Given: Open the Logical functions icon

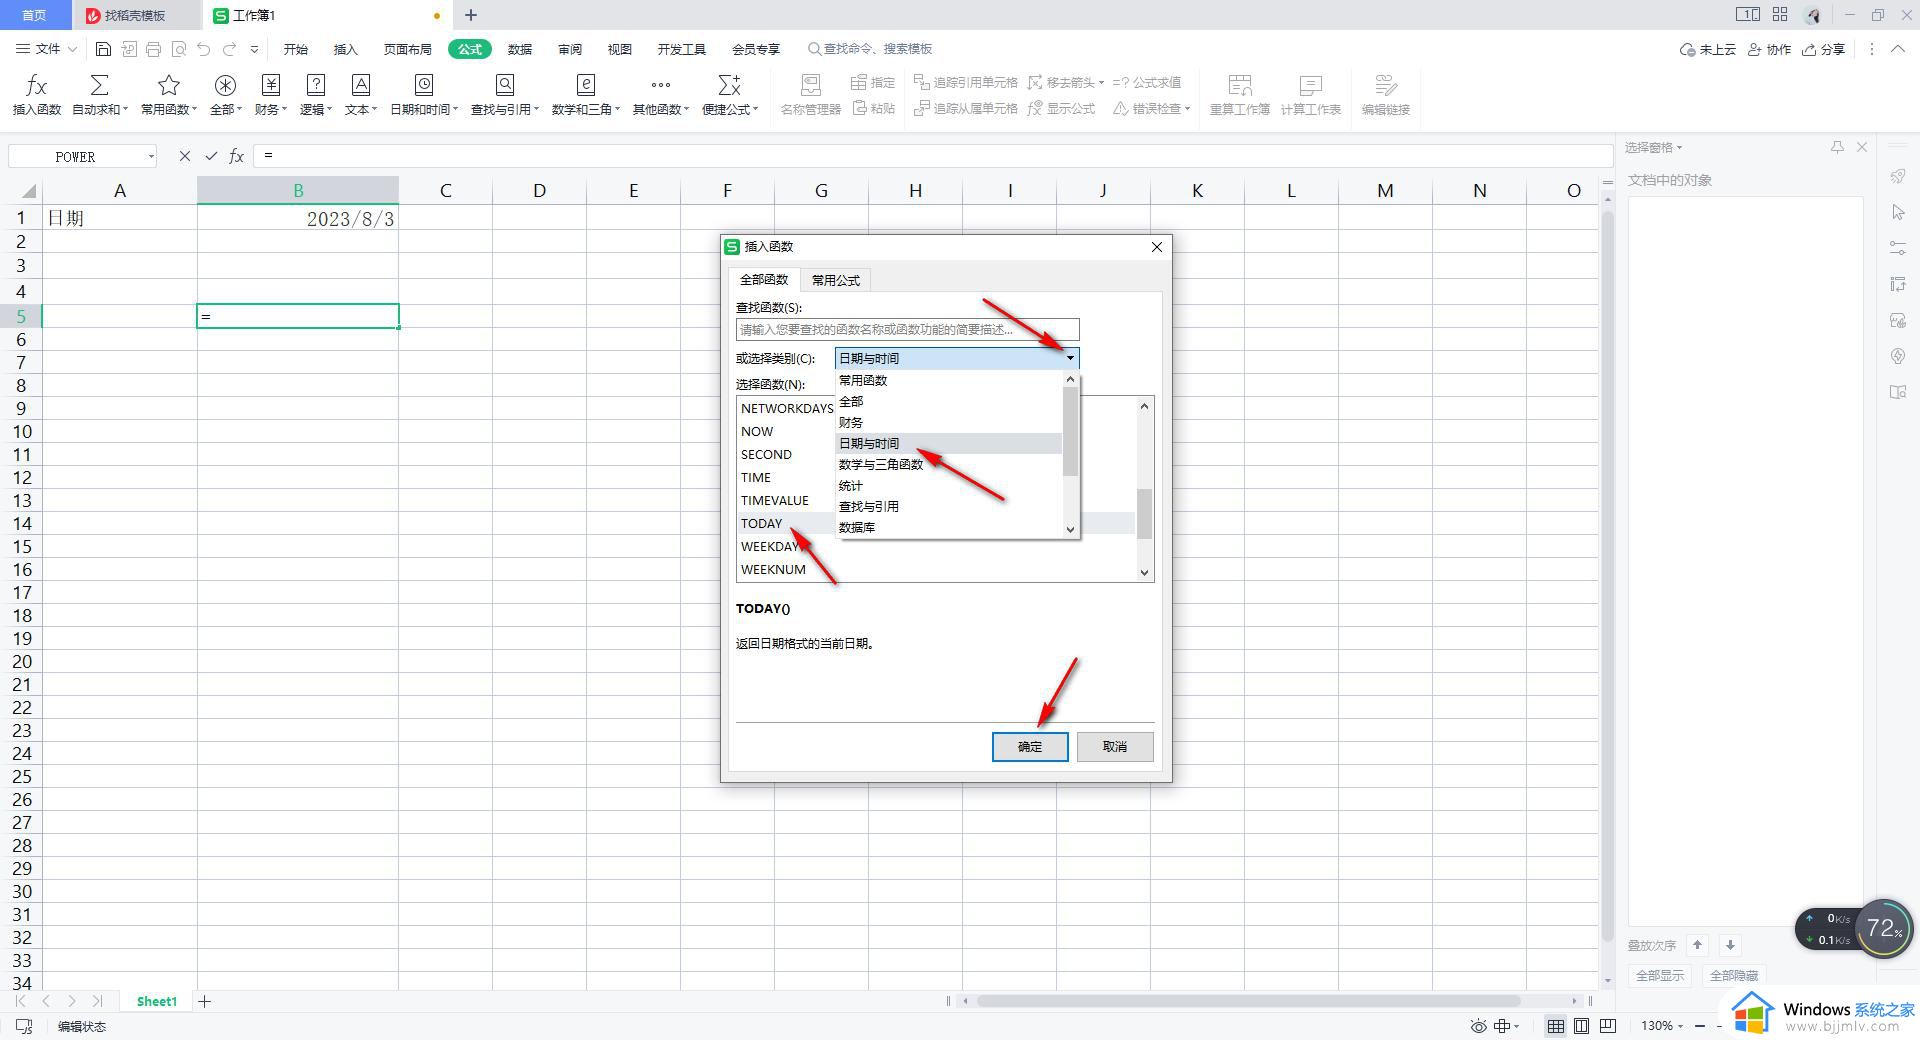Looking at the screenshot, I should coord(315,85).
